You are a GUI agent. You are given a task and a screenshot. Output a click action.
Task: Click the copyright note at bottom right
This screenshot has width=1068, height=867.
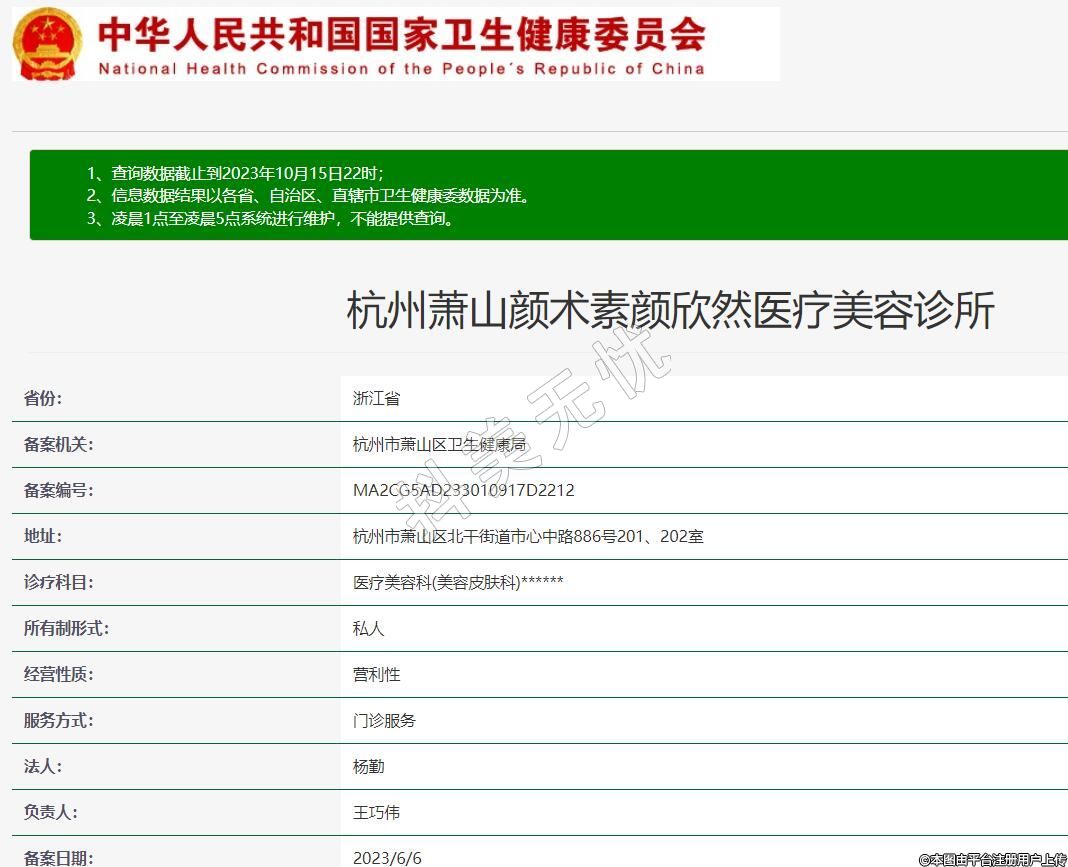coord(992,859)
